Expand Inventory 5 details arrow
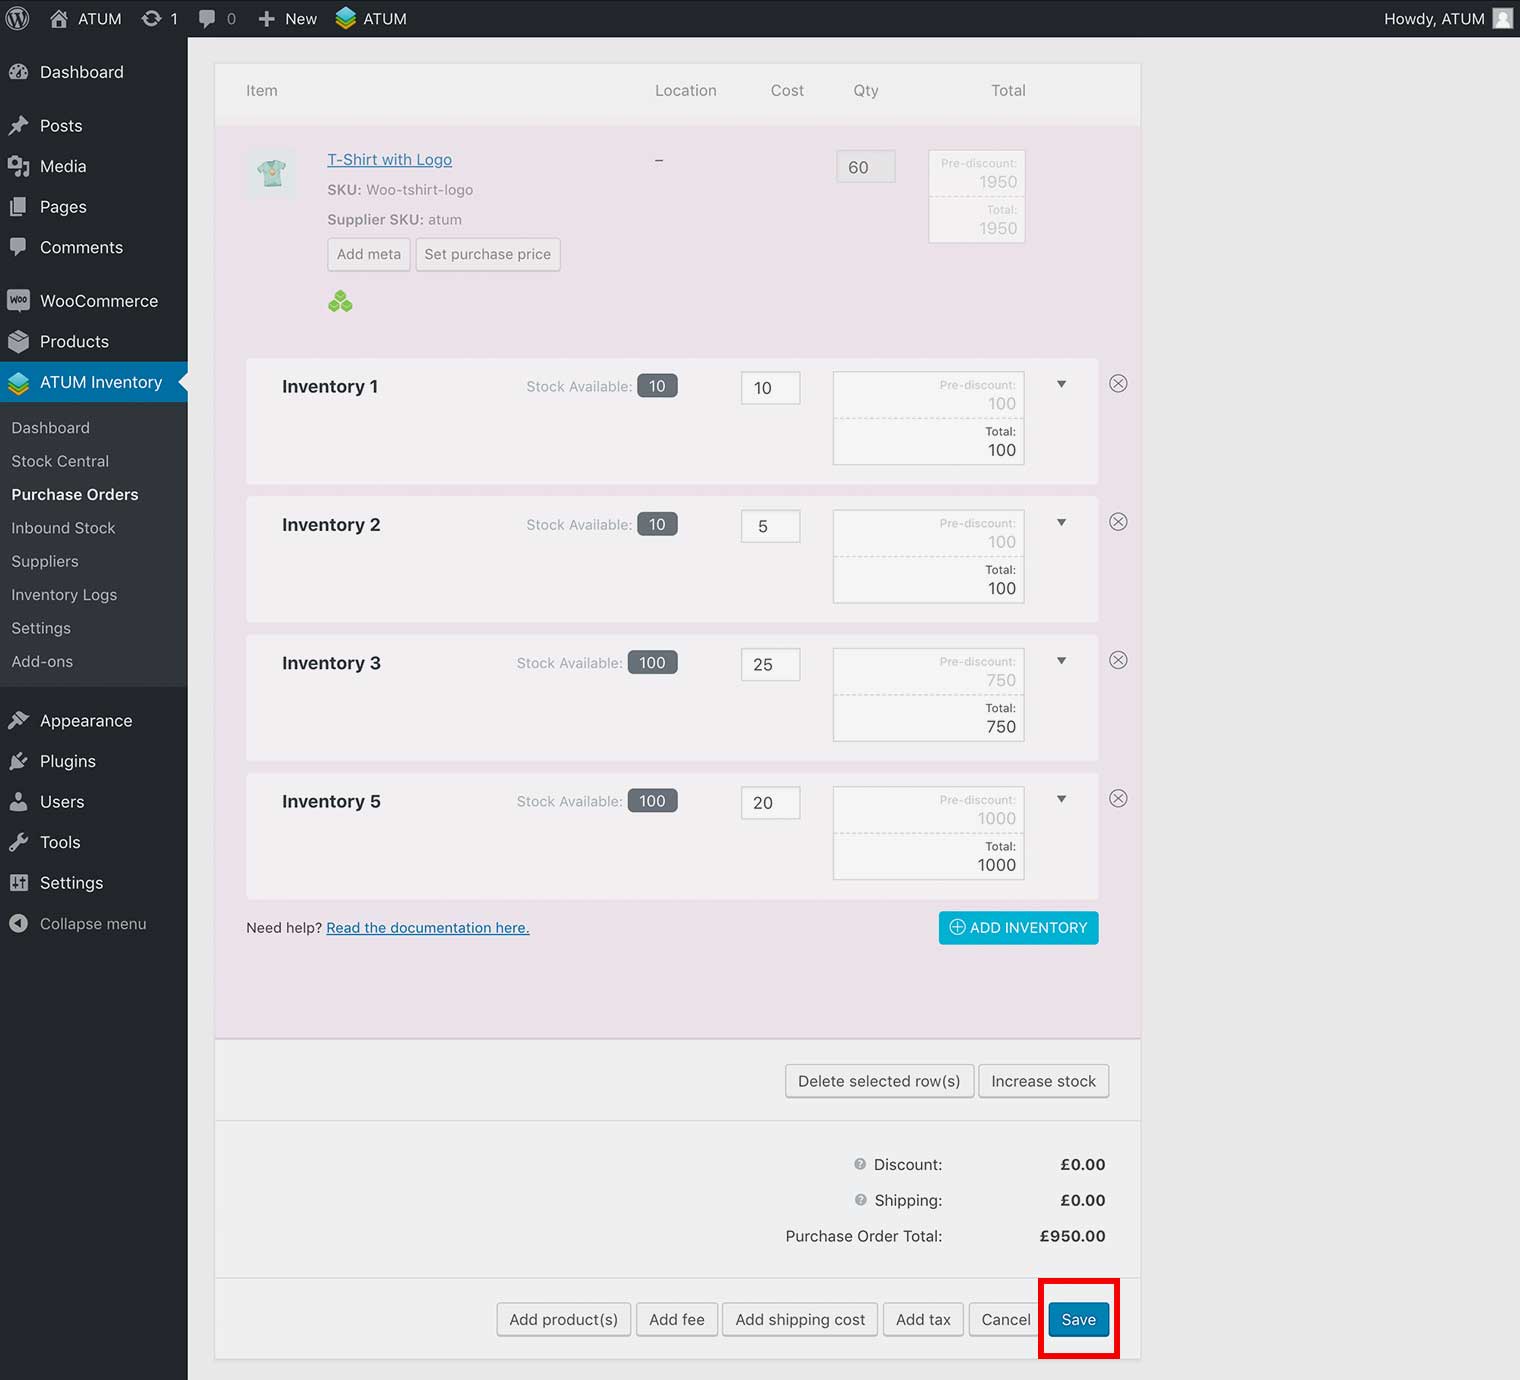Viewport: 1520px width, 1380px height. point(1061,799)
